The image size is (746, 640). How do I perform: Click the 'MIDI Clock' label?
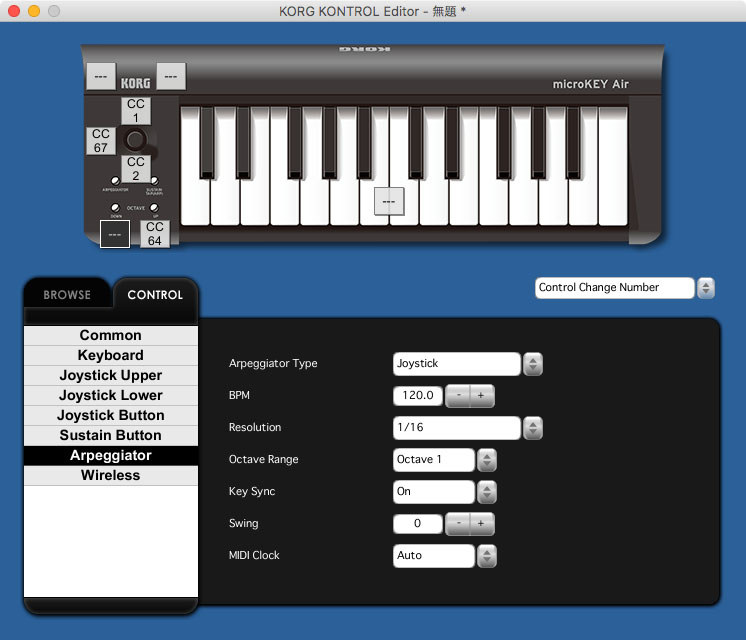[254, 555]
